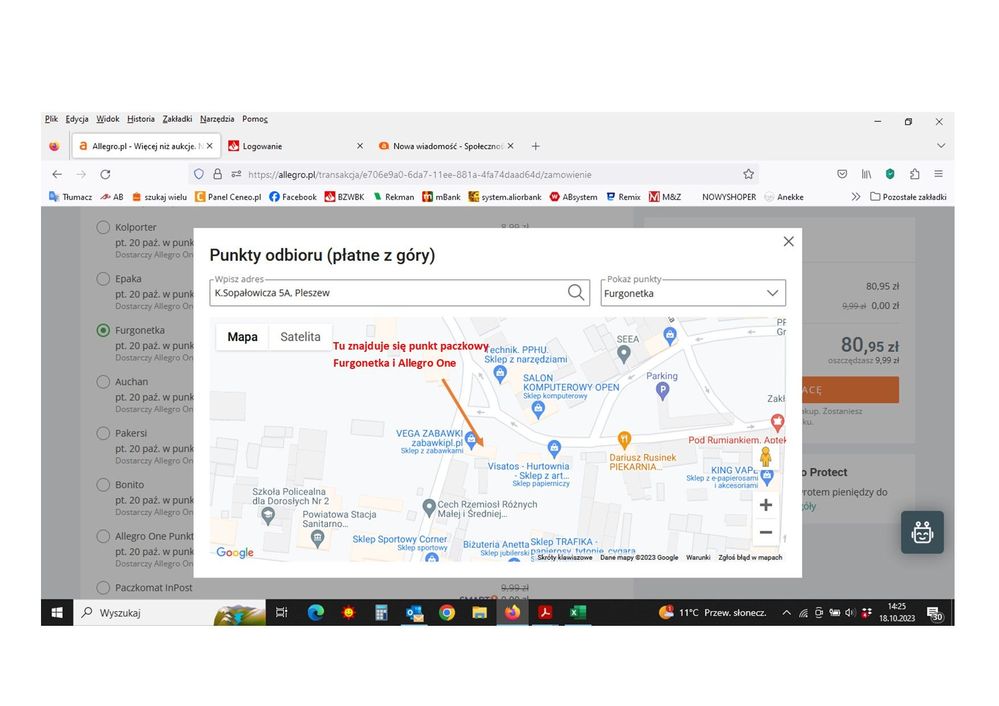Zoom out the map with minus button

click(x=766, y=532)
